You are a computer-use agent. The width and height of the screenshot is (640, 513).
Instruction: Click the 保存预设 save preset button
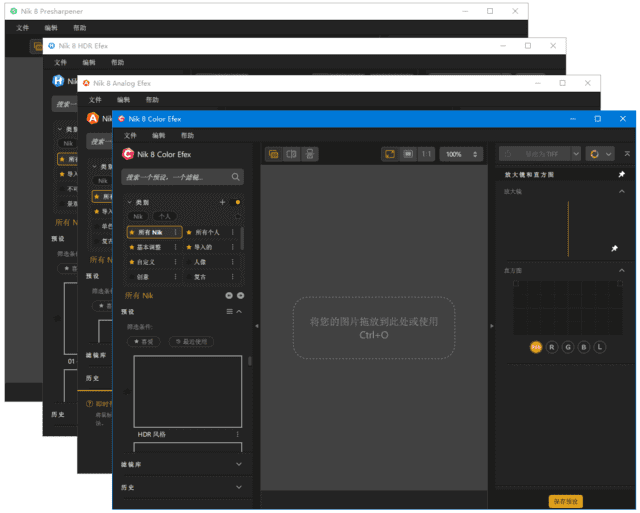[565, 501]
